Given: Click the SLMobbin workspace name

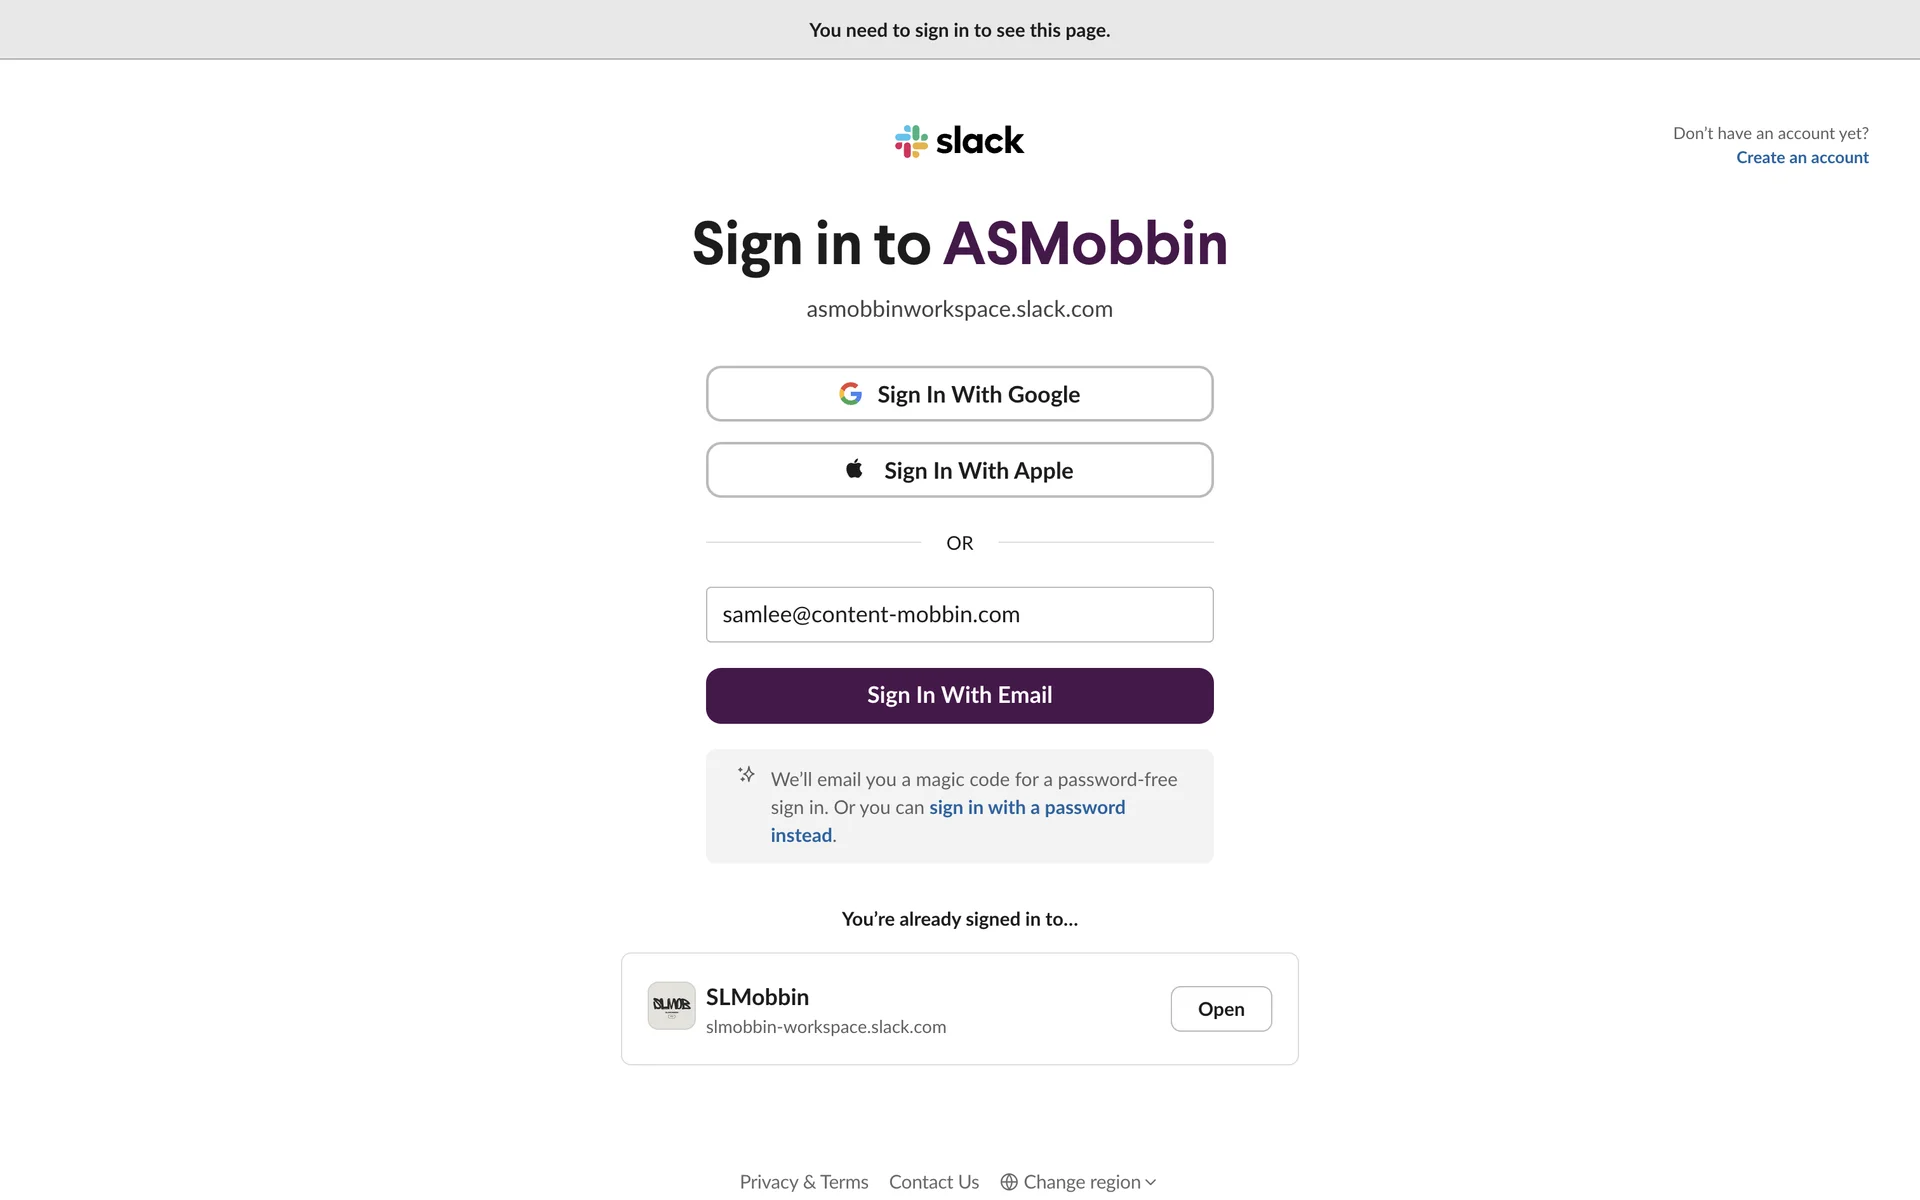Looking at the screenshot, I should (757, 997).
